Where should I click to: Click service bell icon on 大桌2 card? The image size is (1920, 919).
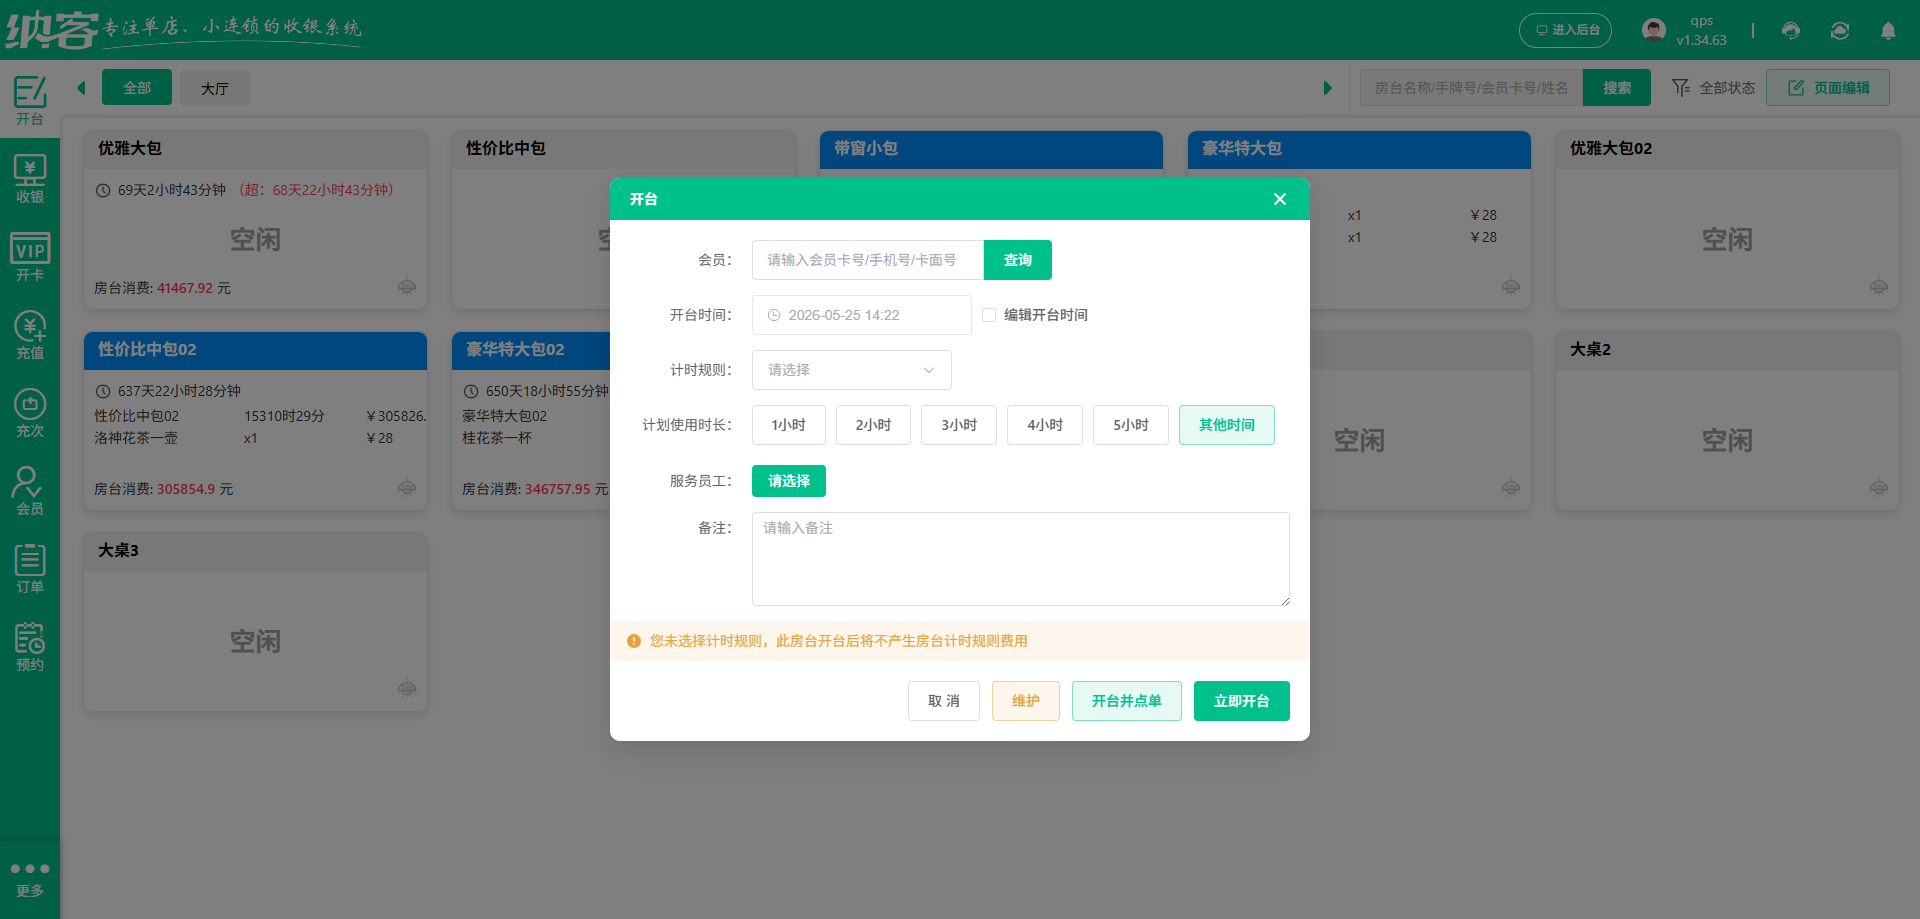(x=1879, y=488)
